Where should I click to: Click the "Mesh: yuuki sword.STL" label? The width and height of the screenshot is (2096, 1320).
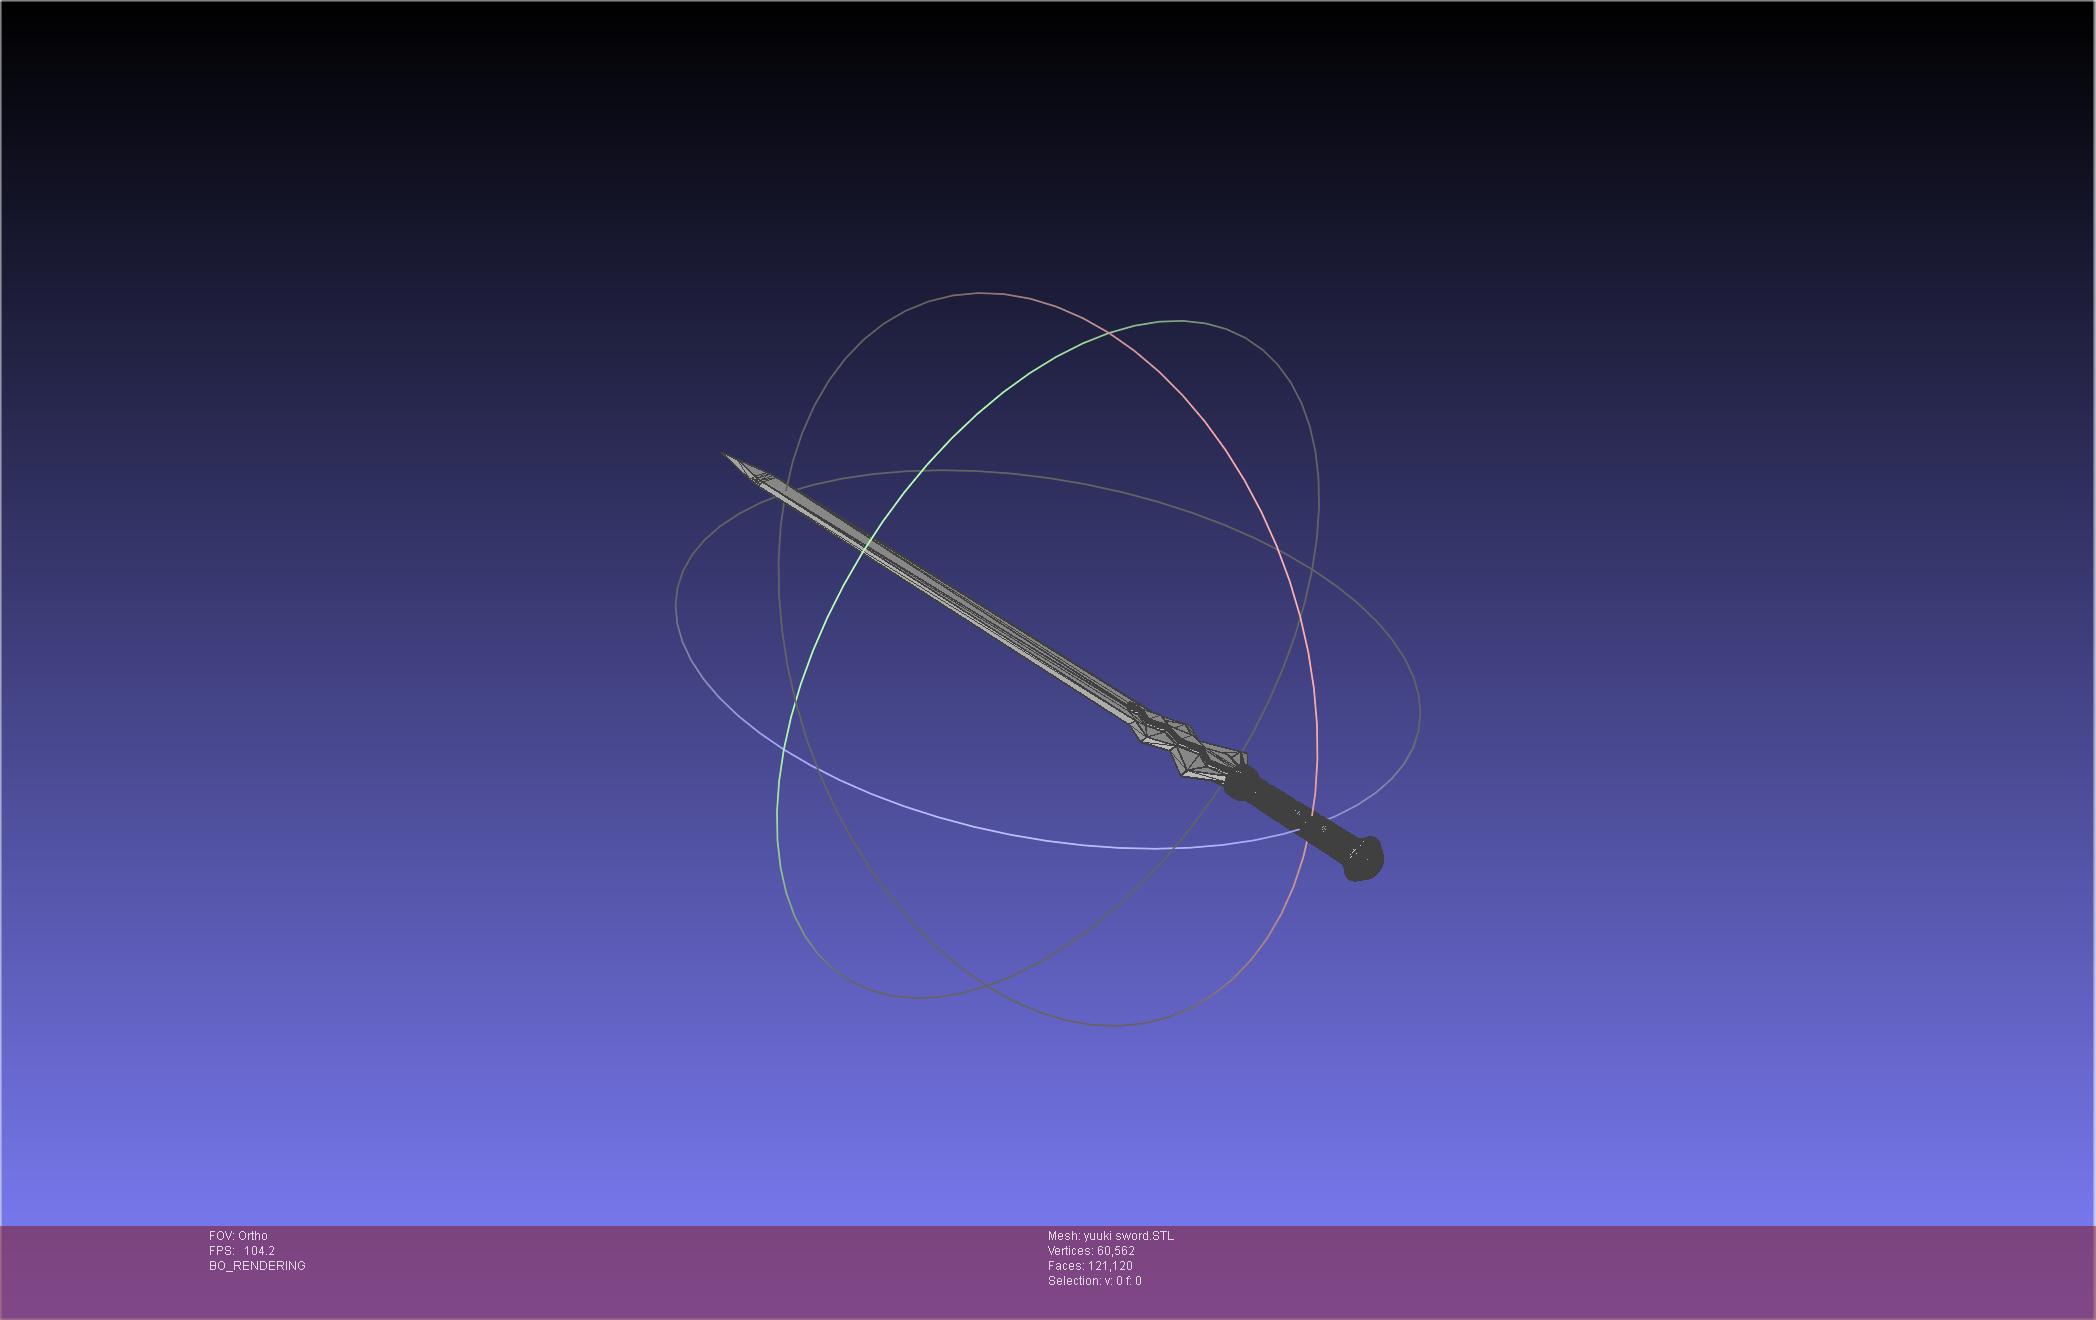1111,1236
